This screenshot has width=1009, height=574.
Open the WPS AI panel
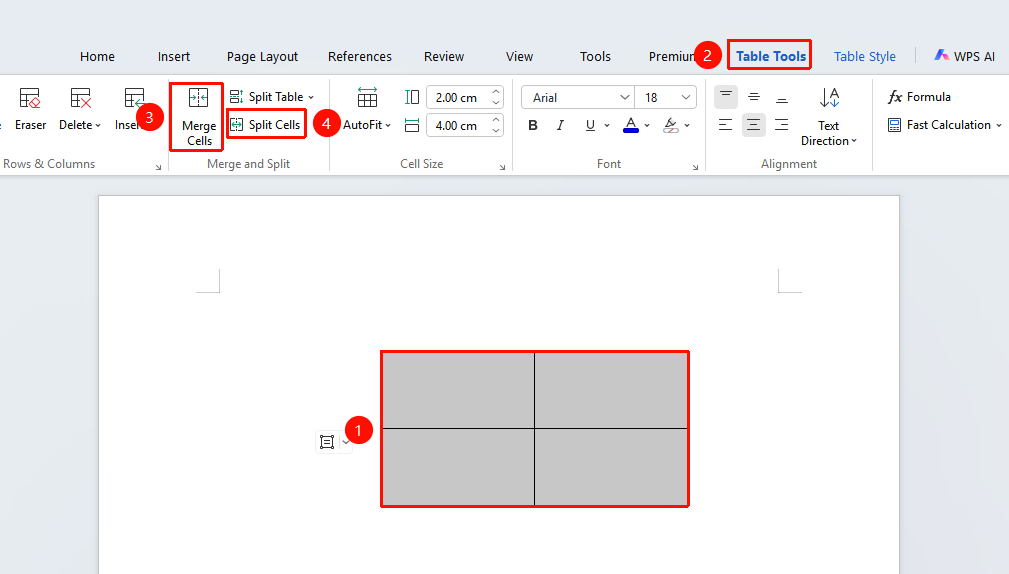point(964,56)
